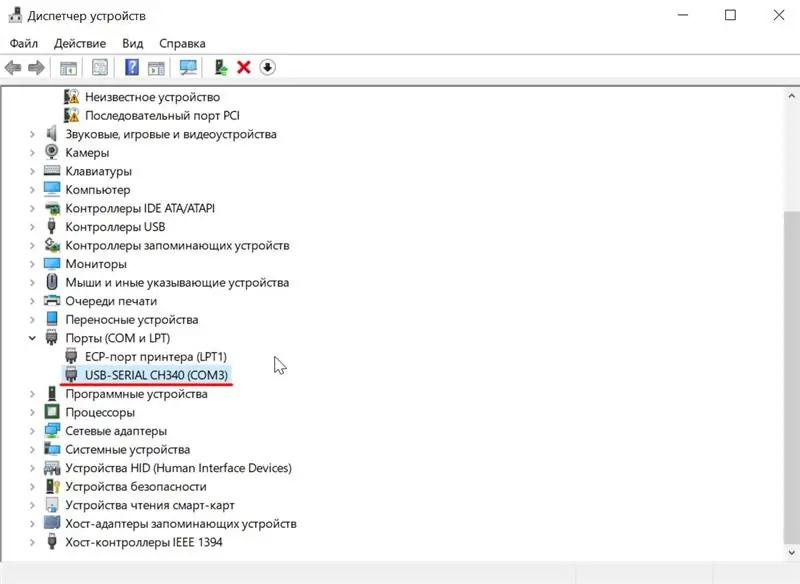Image resolution: width=800 pixels, height=584 pixels.
Task: Click the icon beside Хост-контроллеры IEEE 1394
Action: pos(52,542)
